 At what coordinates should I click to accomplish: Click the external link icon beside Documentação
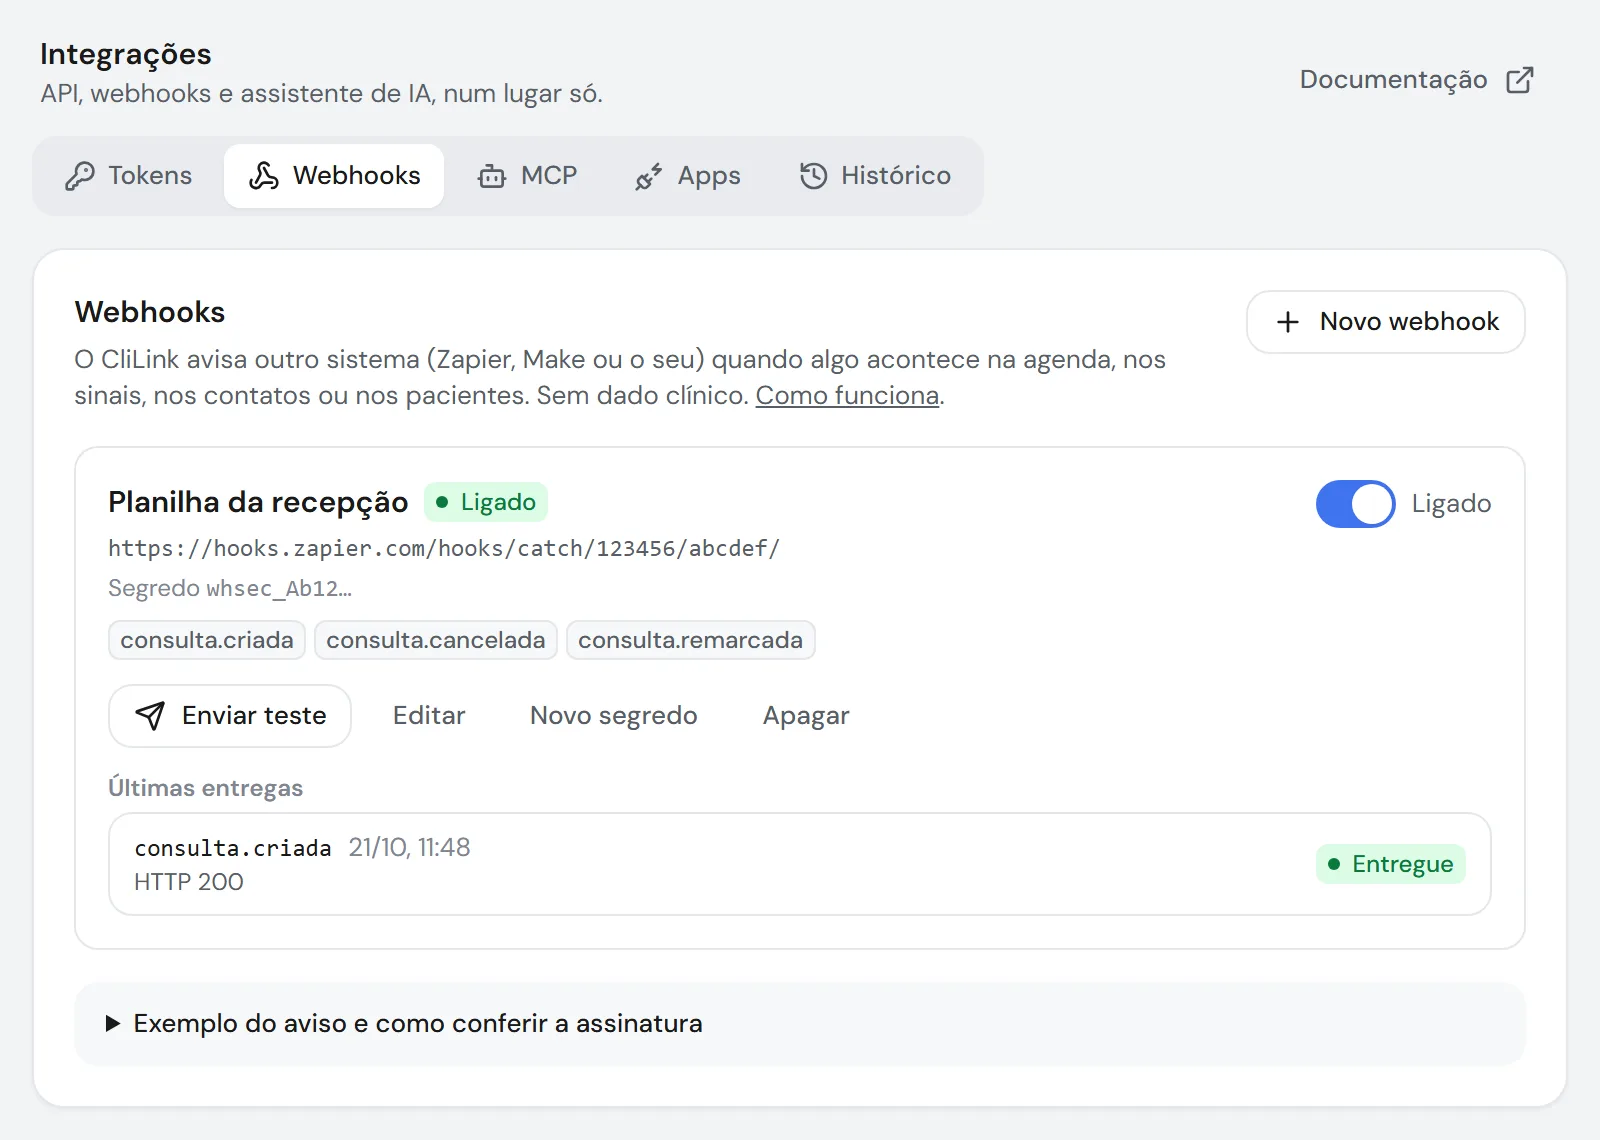coord(1520,80)
